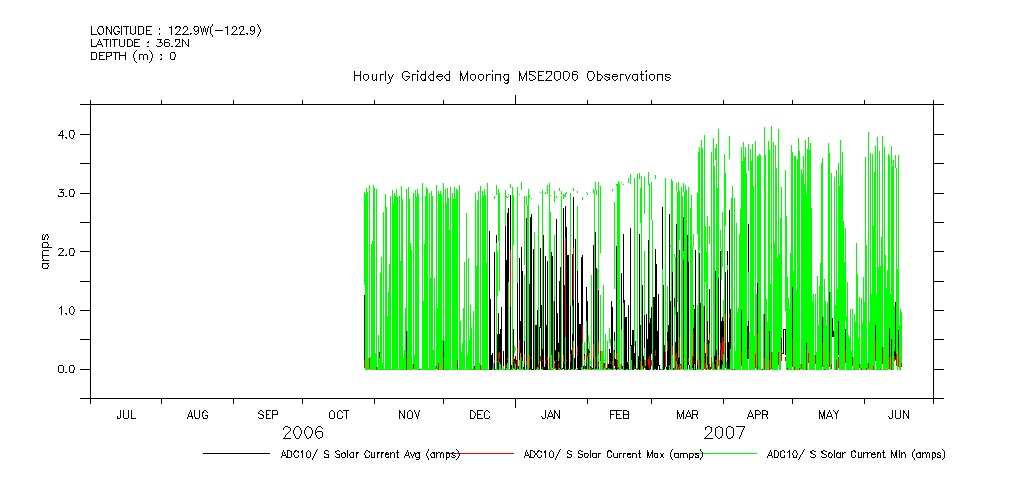Select the DEC month label on the time axis
Image resolution: width=1009 pixels, height=504 pixels.
point(480,414)
